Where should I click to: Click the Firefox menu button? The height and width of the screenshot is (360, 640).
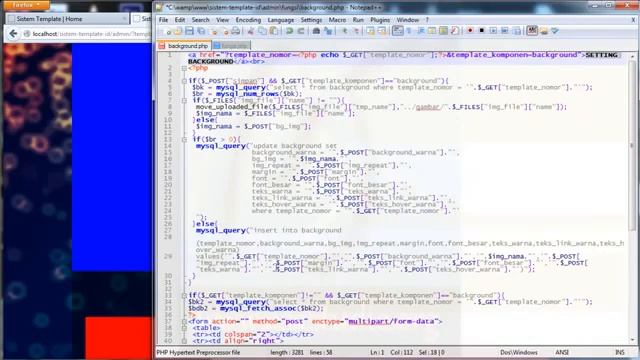point(26,5)
